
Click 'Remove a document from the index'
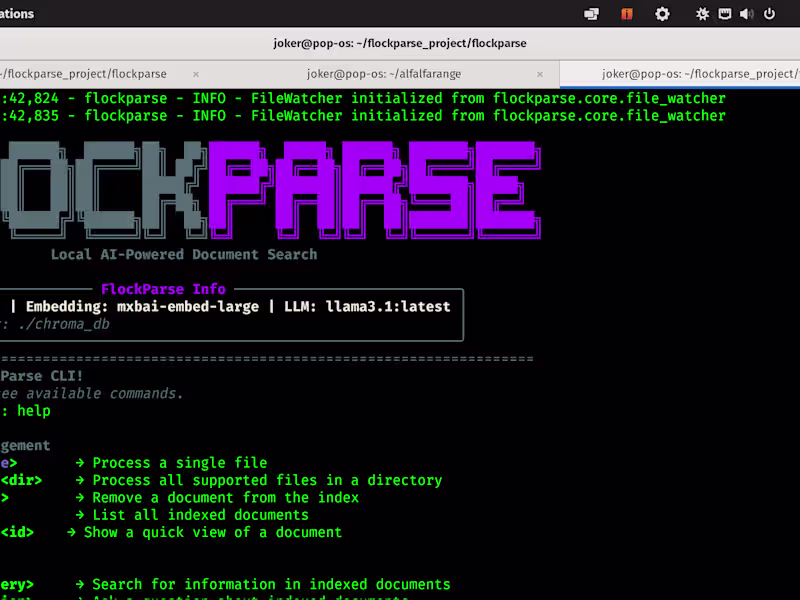(x=226, y=497)
